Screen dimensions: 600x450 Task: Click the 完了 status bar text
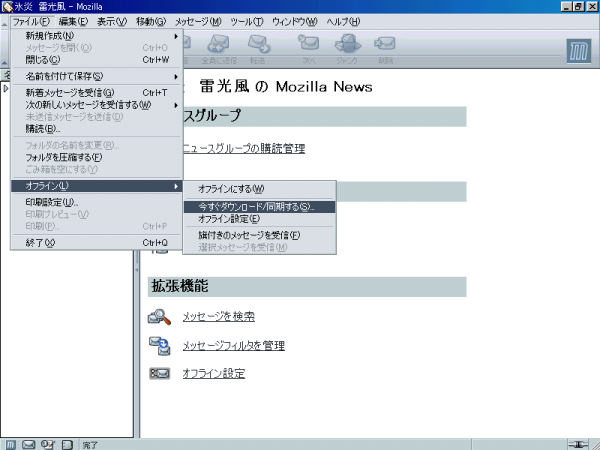point(90,445)
